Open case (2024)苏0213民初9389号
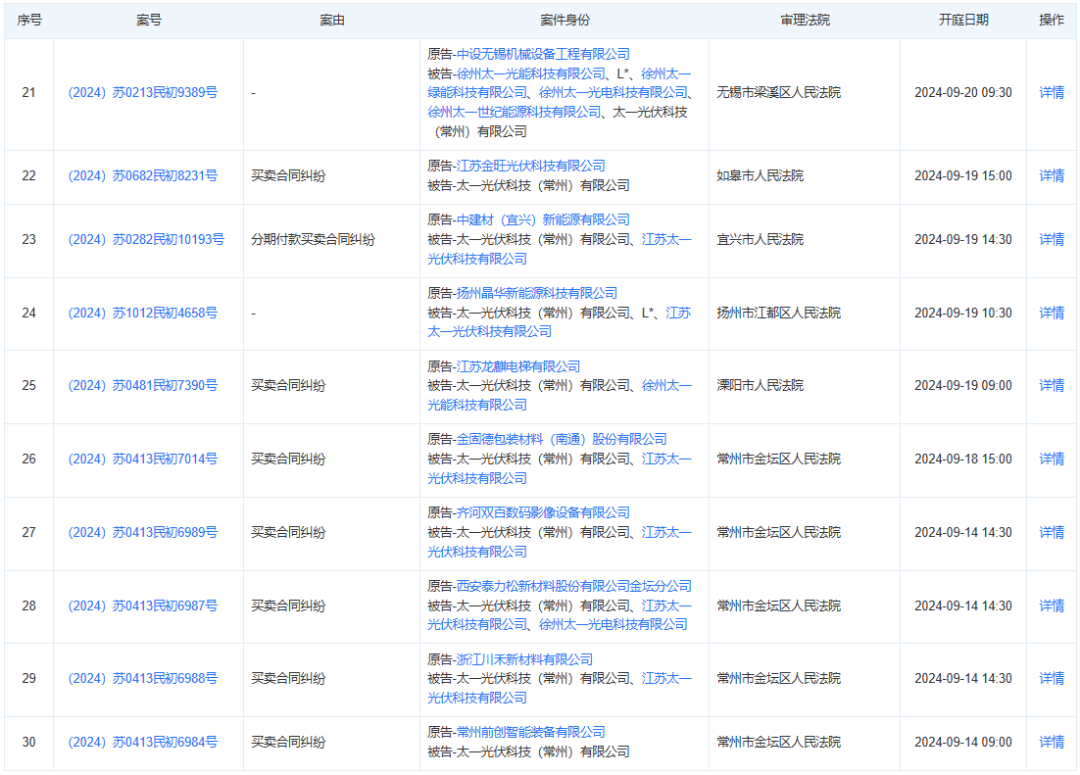 142,93
